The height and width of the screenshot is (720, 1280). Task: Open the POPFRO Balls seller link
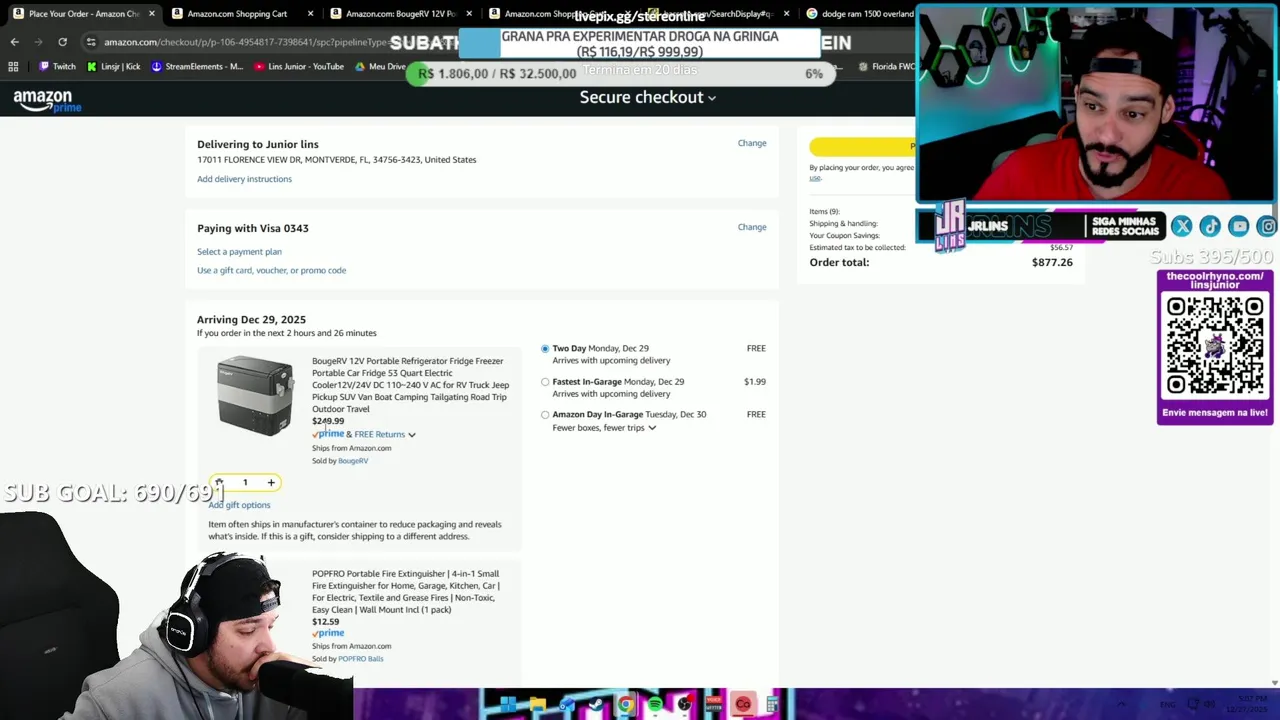(x=361, y=659)
